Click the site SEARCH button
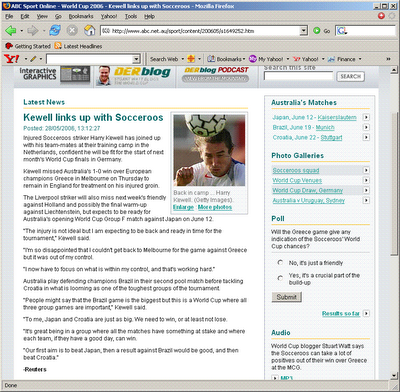This screenshot has width=400, height=392. 351,76
